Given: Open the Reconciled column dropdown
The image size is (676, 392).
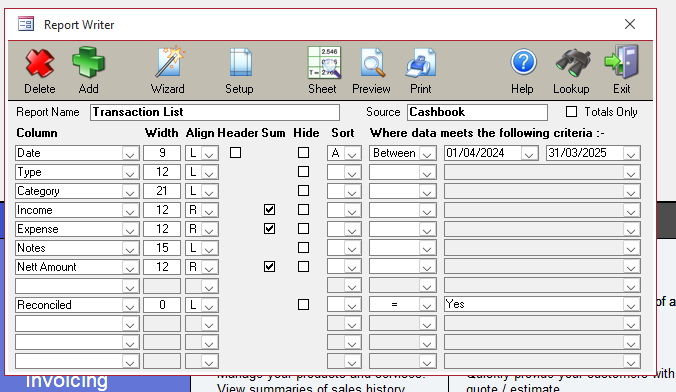Looking at the screenshot, I should 130,305.
